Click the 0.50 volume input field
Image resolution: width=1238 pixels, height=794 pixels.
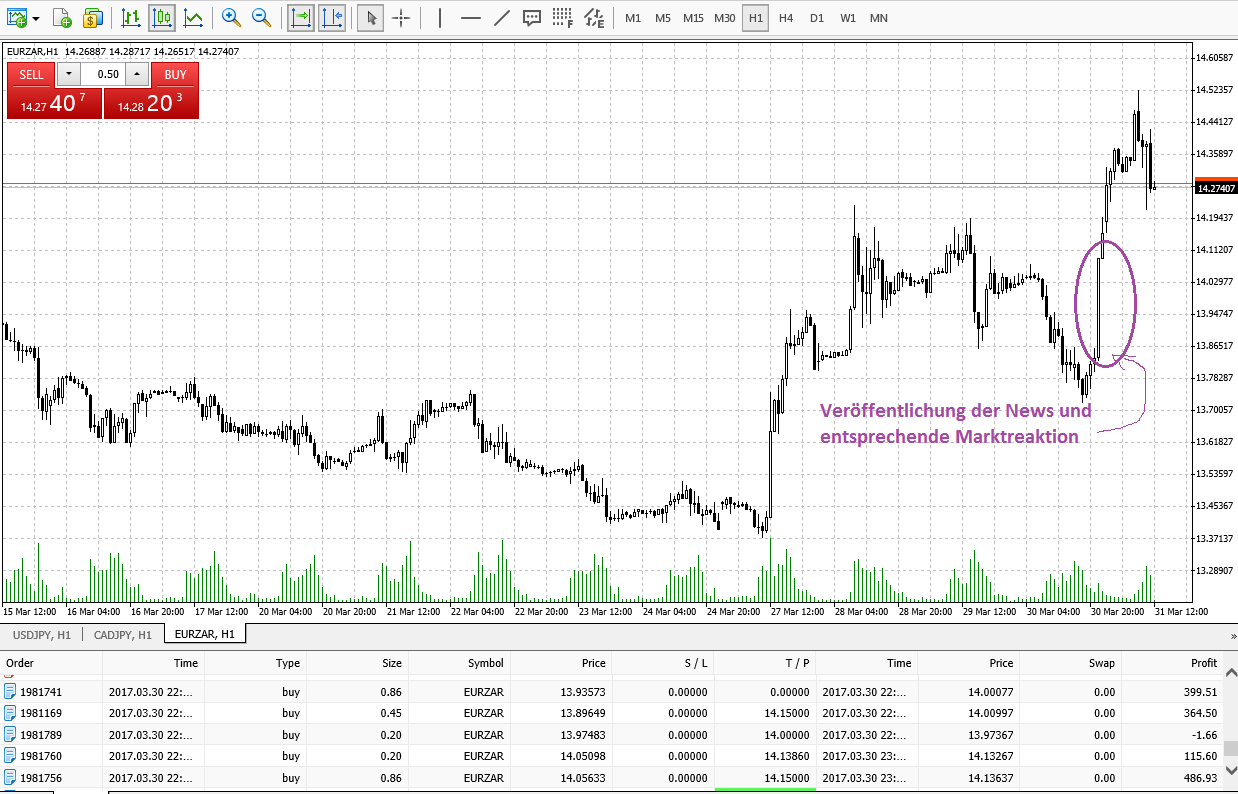pos(103,74)
